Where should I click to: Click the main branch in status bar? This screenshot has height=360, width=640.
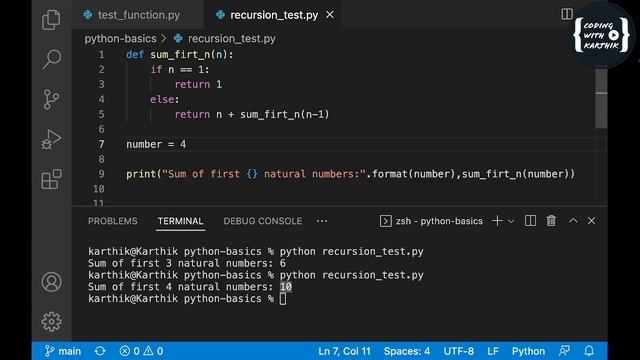pyautogui.click(x=63, y=351)
